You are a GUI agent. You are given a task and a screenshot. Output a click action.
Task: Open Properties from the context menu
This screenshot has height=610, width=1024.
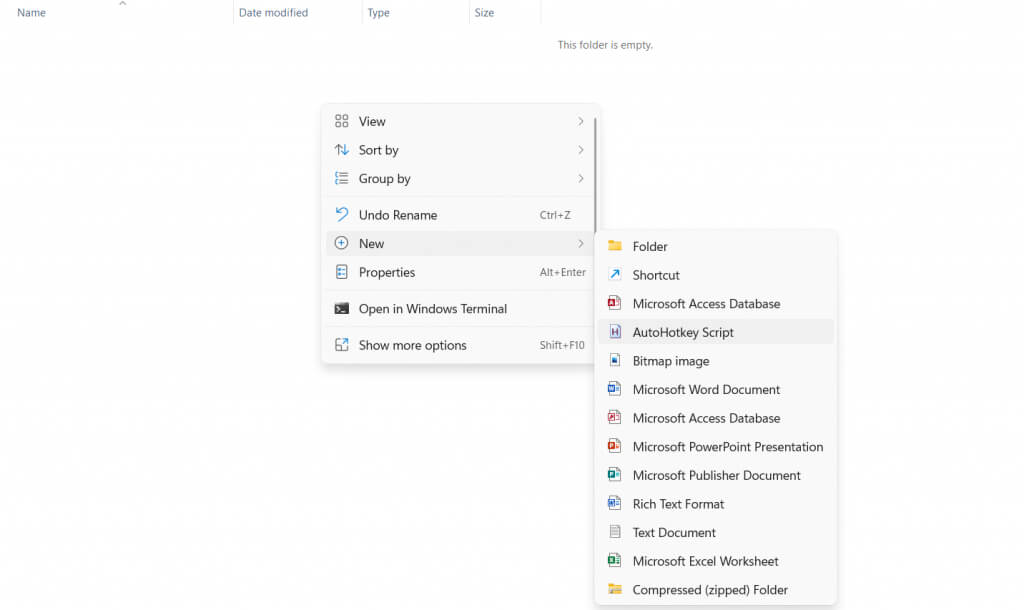pos(387,272)
